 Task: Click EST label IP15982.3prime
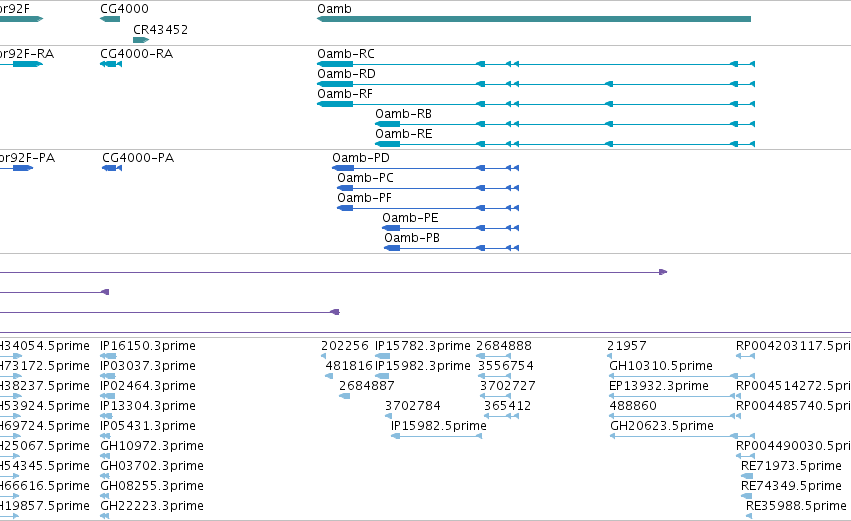pyautogui.click(x=423, y=366)
